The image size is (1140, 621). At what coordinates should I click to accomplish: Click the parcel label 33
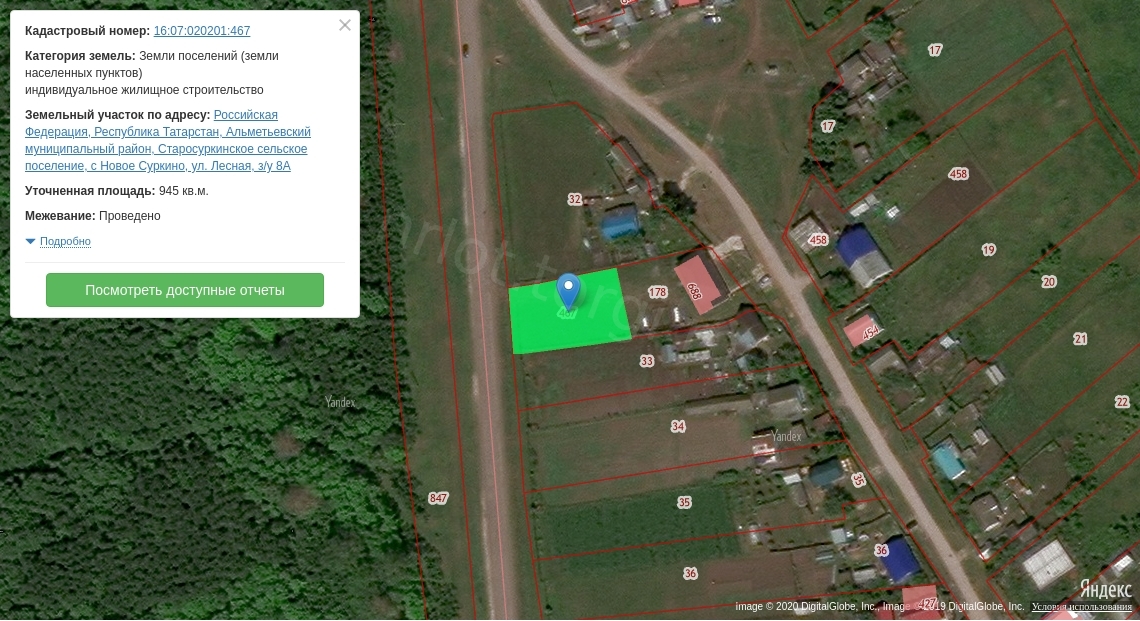click(x=647, y=361)
